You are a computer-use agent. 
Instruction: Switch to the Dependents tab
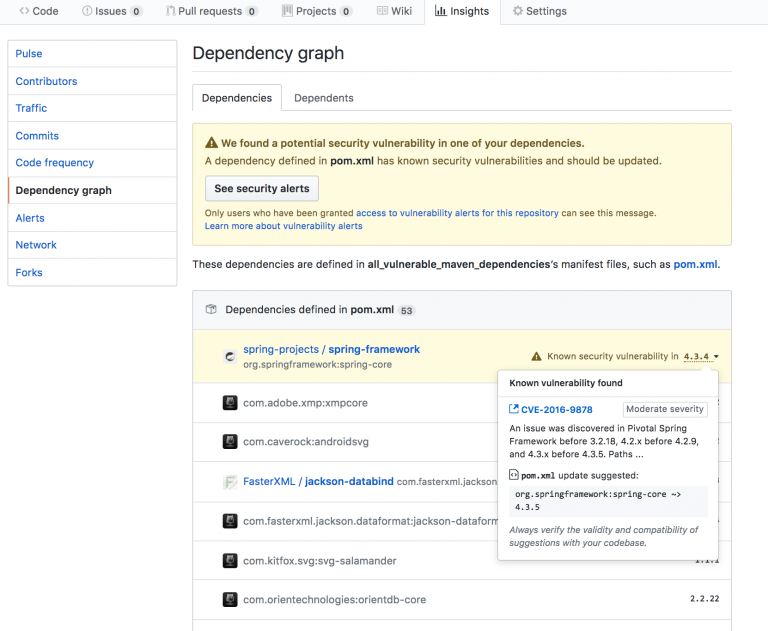323,98
